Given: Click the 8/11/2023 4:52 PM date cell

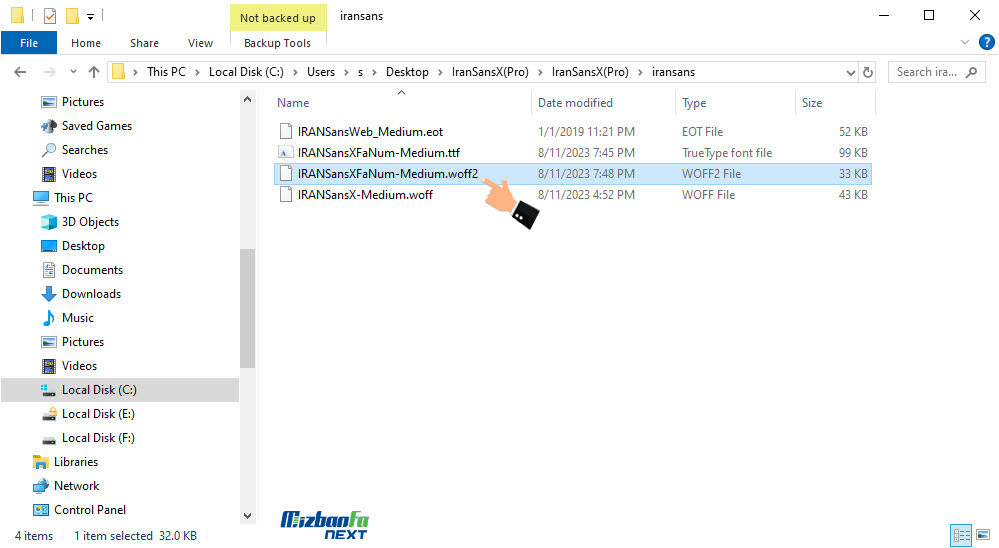Looking at the screenshot, I should click(x=586, y=195).
